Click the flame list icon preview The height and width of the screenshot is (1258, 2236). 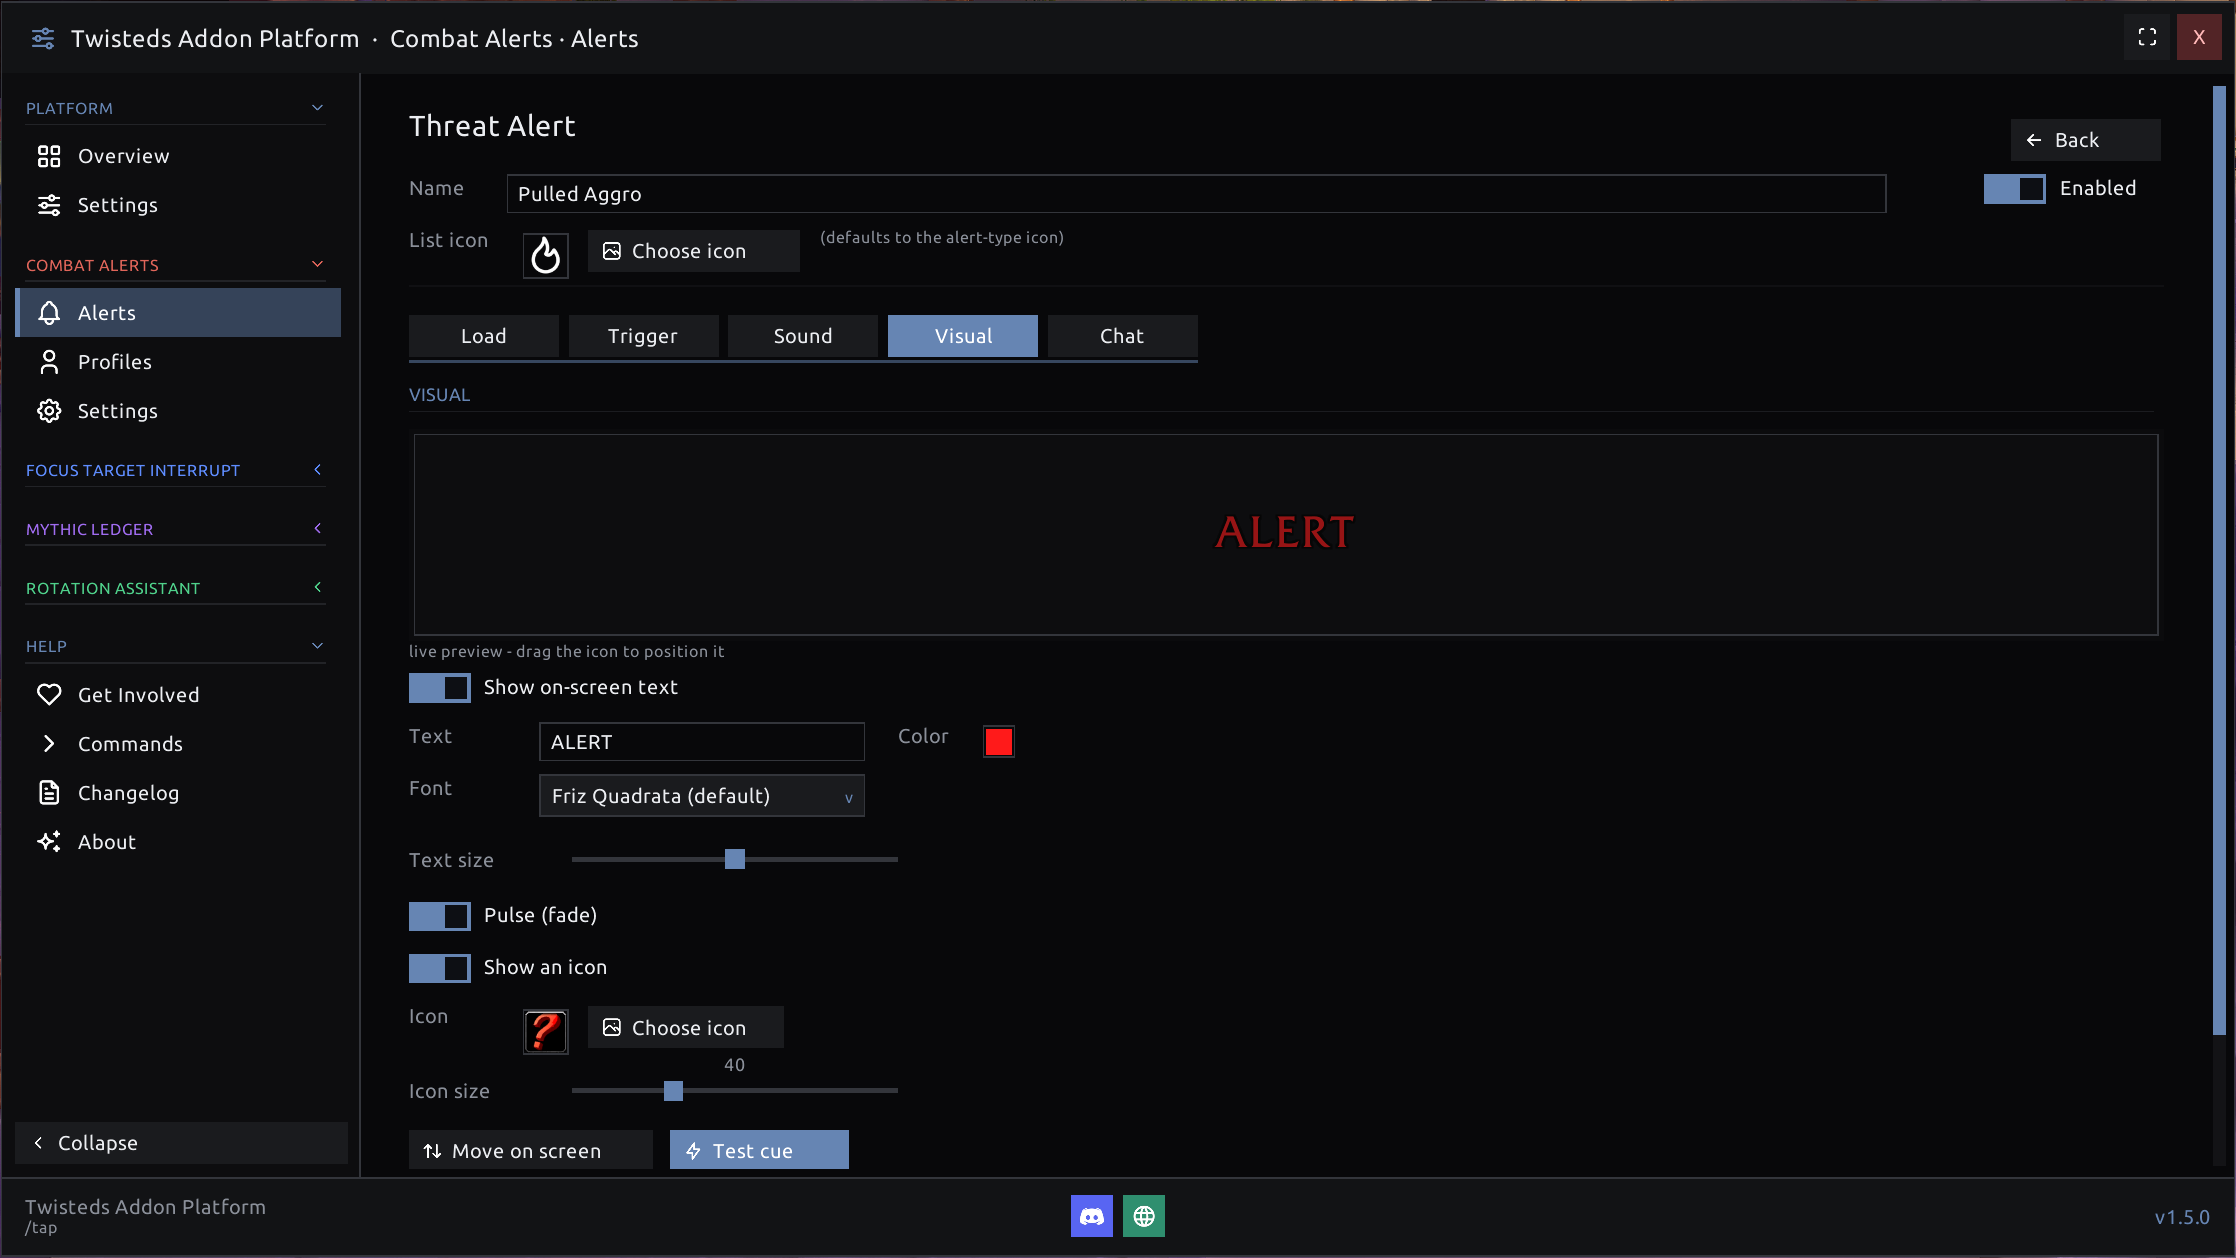[546, 255]
